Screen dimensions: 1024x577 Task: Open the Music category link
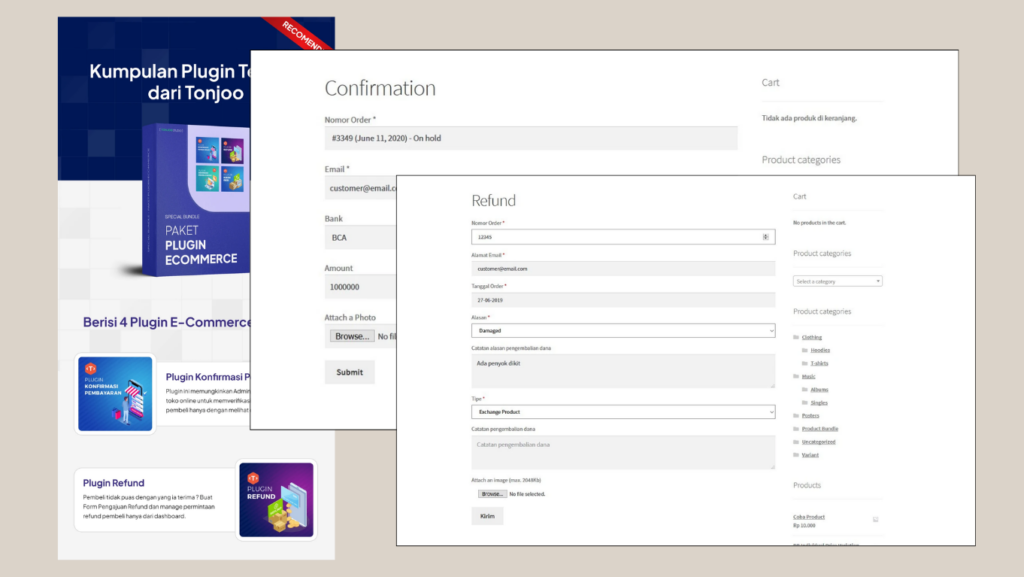[808, 377]
